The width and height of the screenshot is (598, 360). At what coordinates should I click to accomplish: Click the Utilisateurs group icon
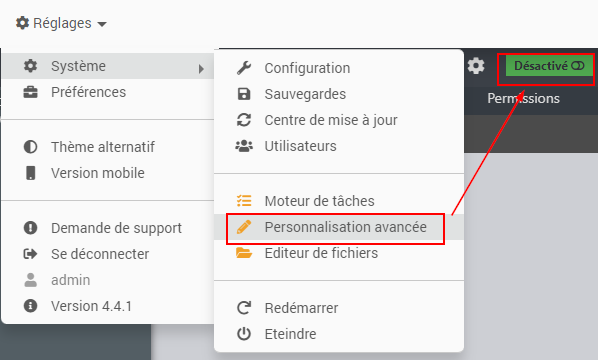point(244,146)
